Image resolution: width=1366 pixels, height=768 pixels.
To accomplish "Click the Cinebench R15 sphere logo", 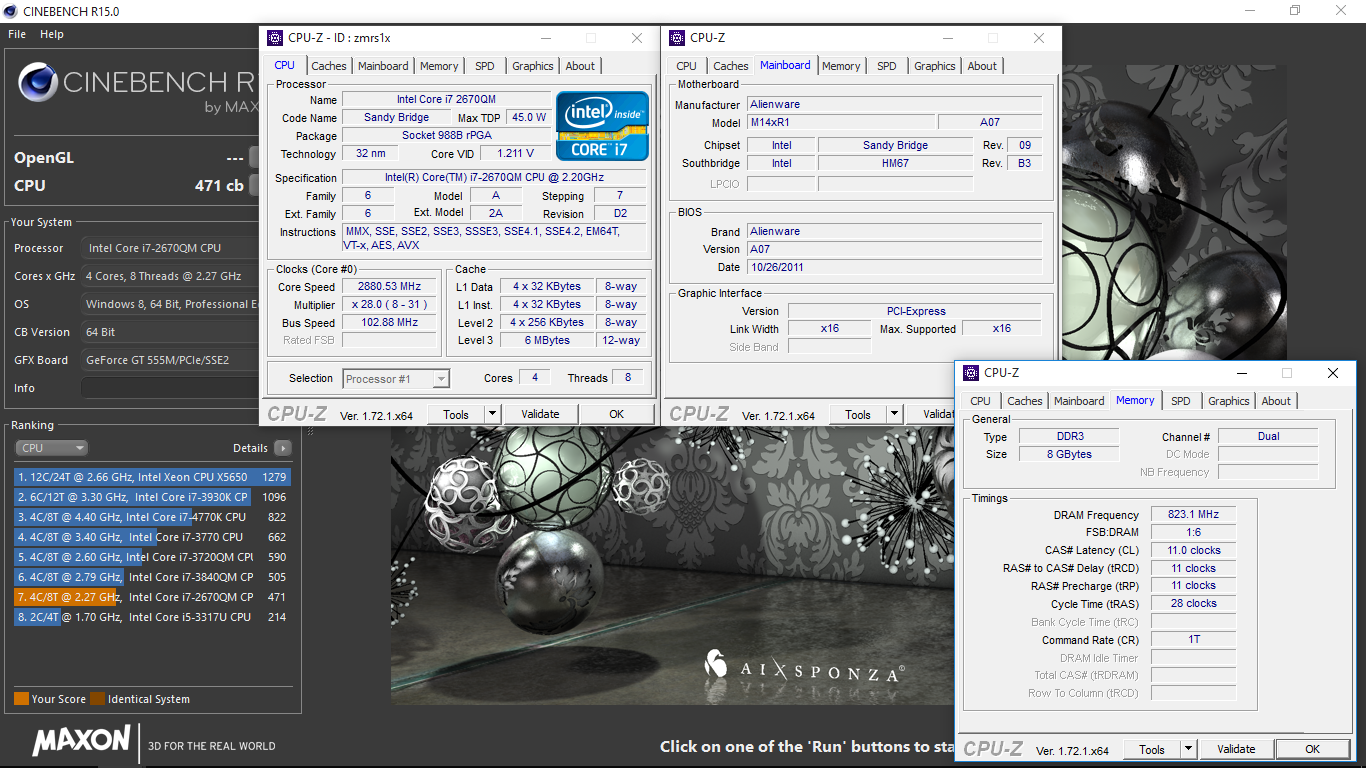I will click(37, 83).
